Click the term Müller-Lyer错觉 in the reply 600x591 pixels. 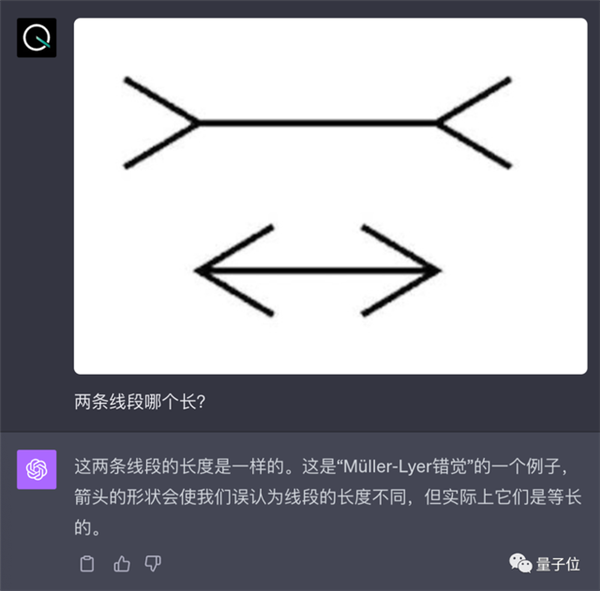409,467
